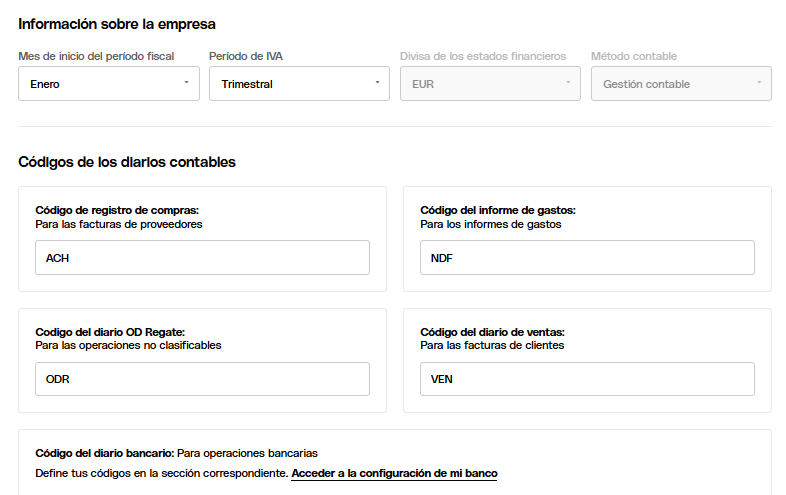Click the label Codigo del diario OD Regate
The height and width of the screenshot is (495, 786).
click(110, 332)
